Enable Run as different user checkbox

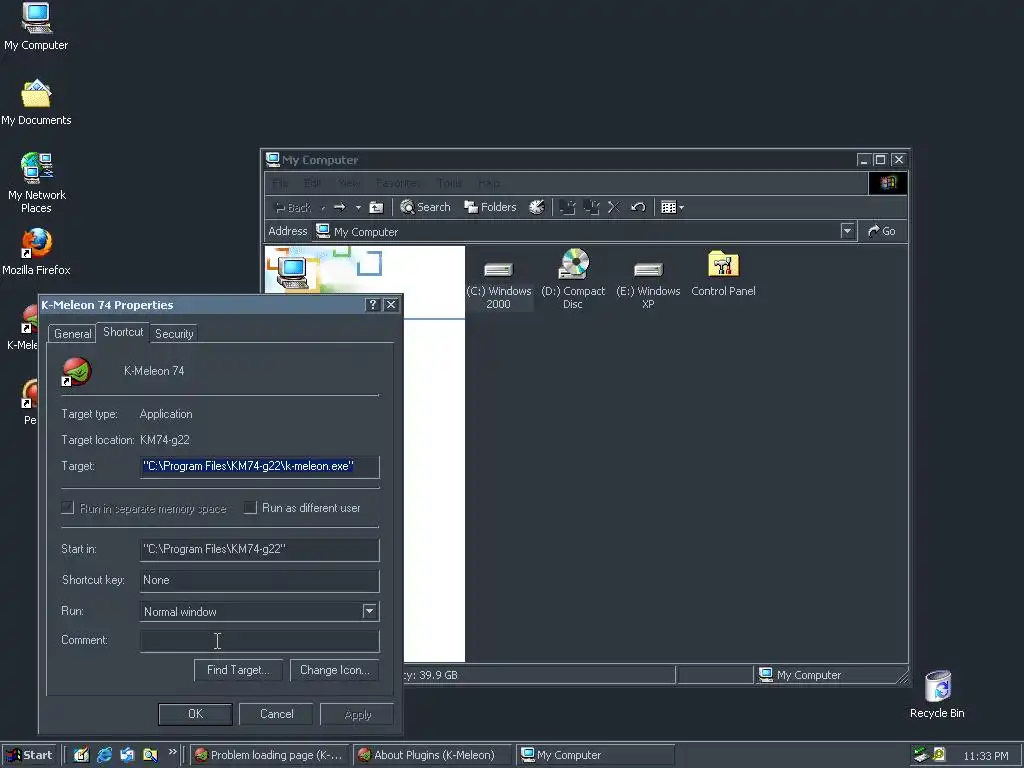point(250,507)
